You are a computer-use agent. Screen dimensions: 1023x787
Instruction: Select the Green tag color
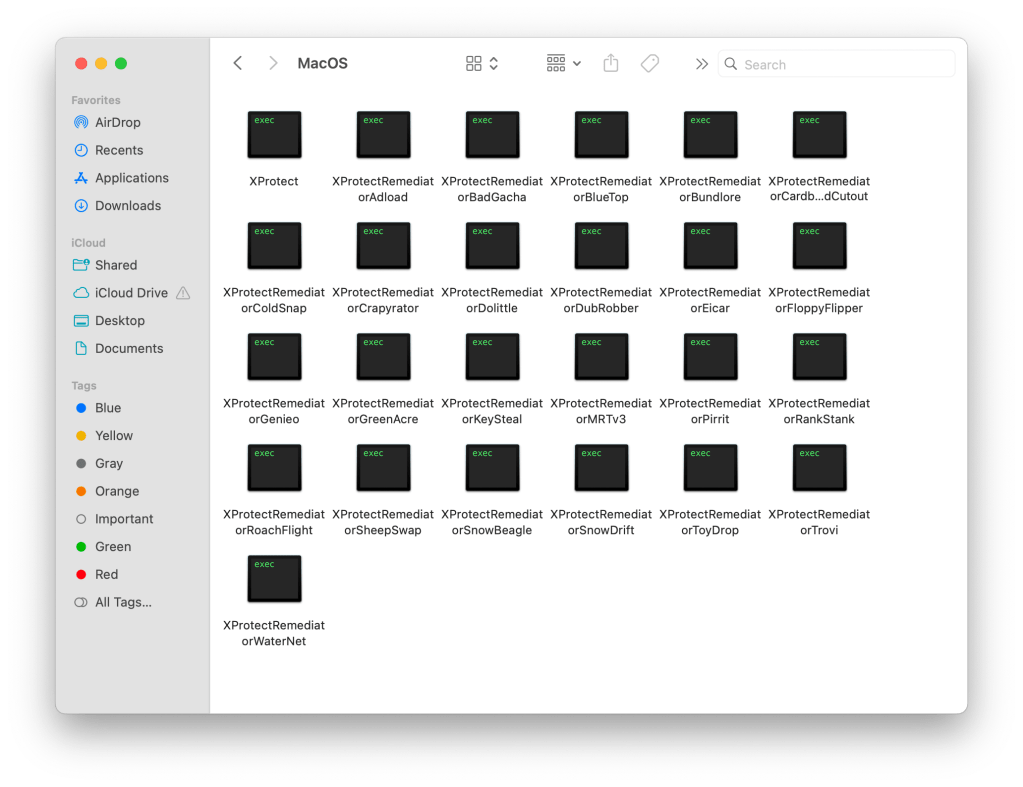113,546
